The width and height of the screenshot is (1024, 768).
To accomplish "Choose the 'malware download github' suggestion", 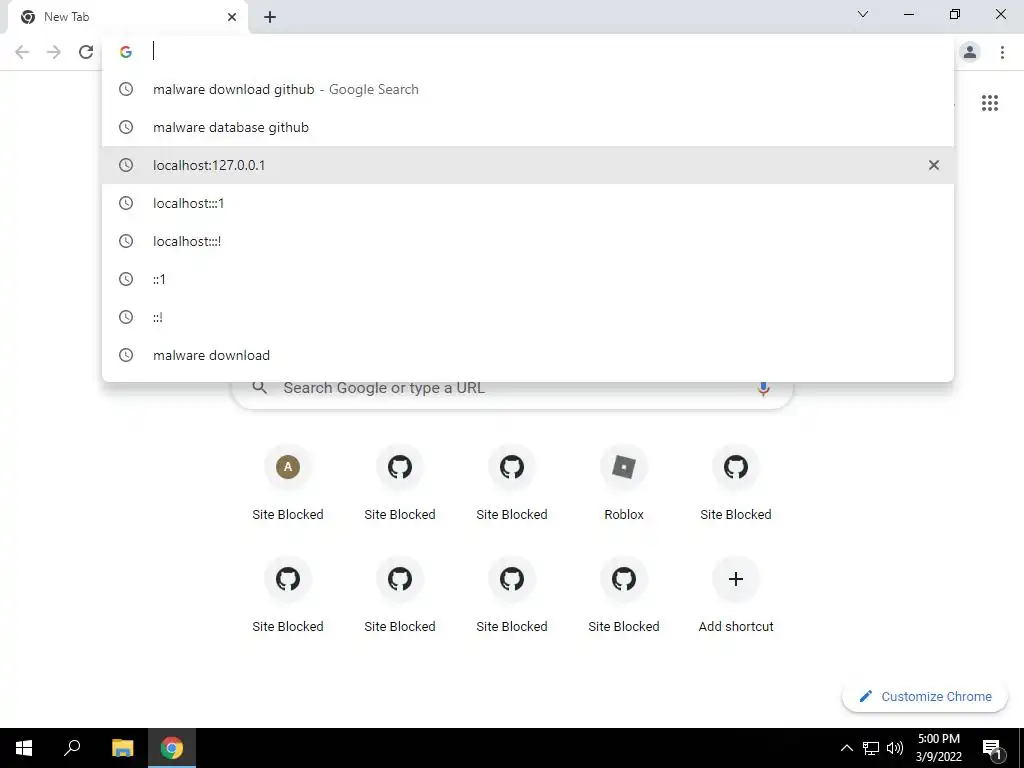I will tap(528, 89).
